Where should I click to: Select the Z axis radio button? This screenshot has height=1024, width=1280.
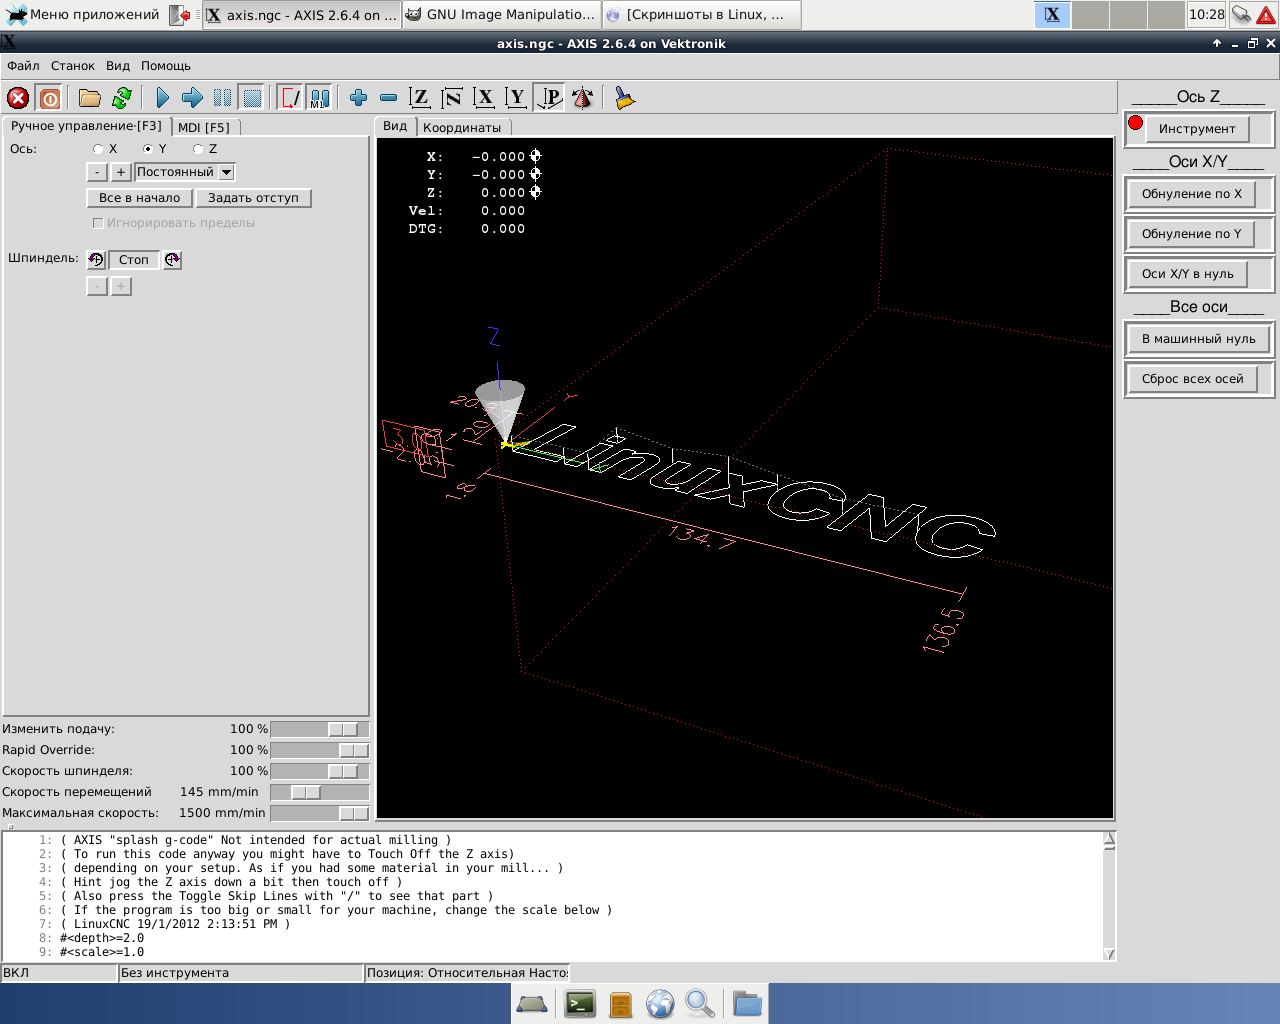pyautogui.click(x=198, y=149)
